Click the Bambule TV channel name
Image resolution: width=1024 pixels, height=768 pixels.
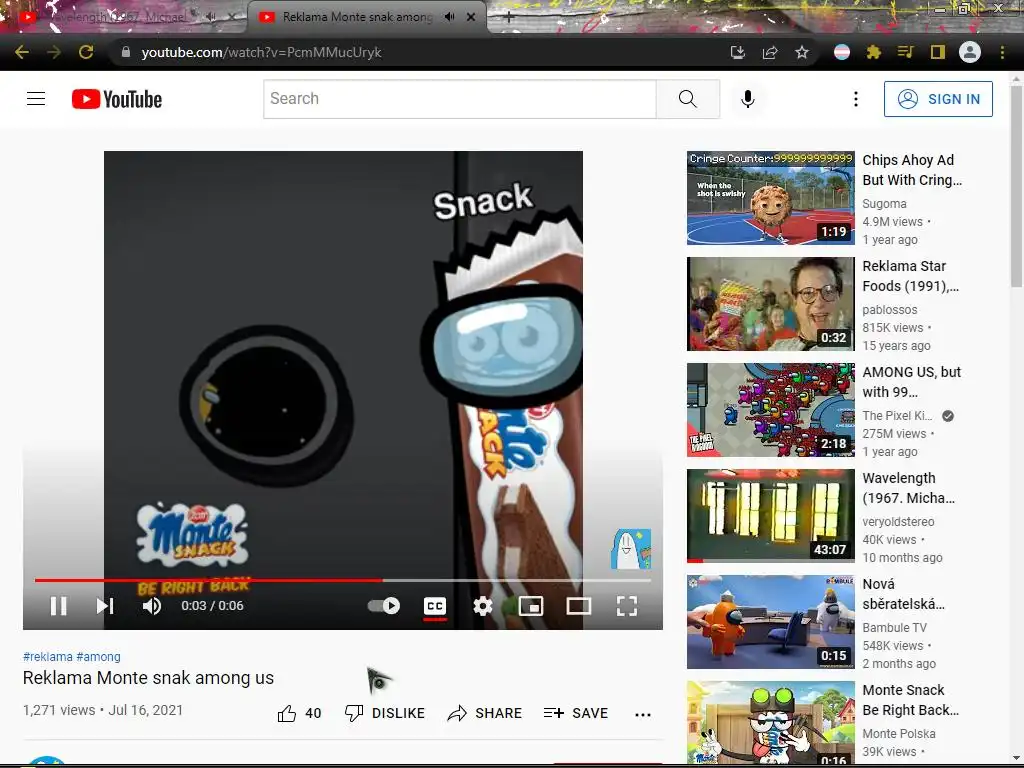pyautogui.click(x=894, y=628)
